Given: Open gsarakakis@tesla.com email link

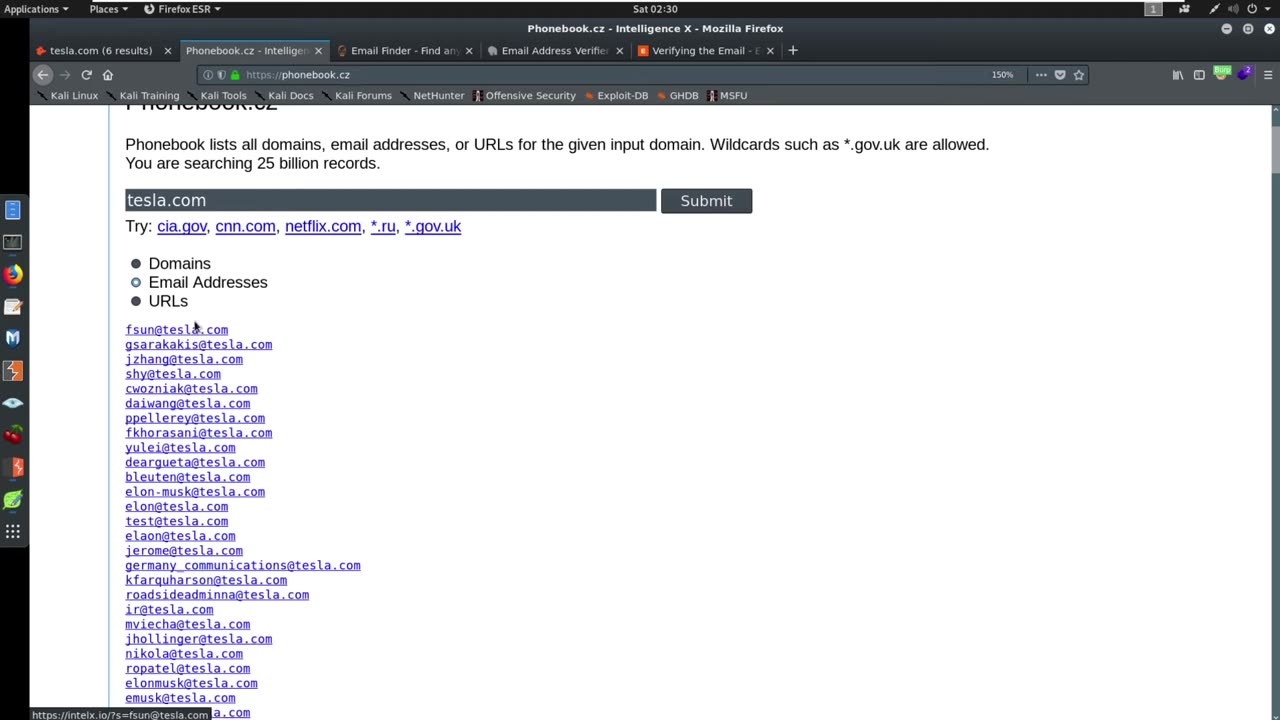Looking at the screenshot, I should [198, 345].
